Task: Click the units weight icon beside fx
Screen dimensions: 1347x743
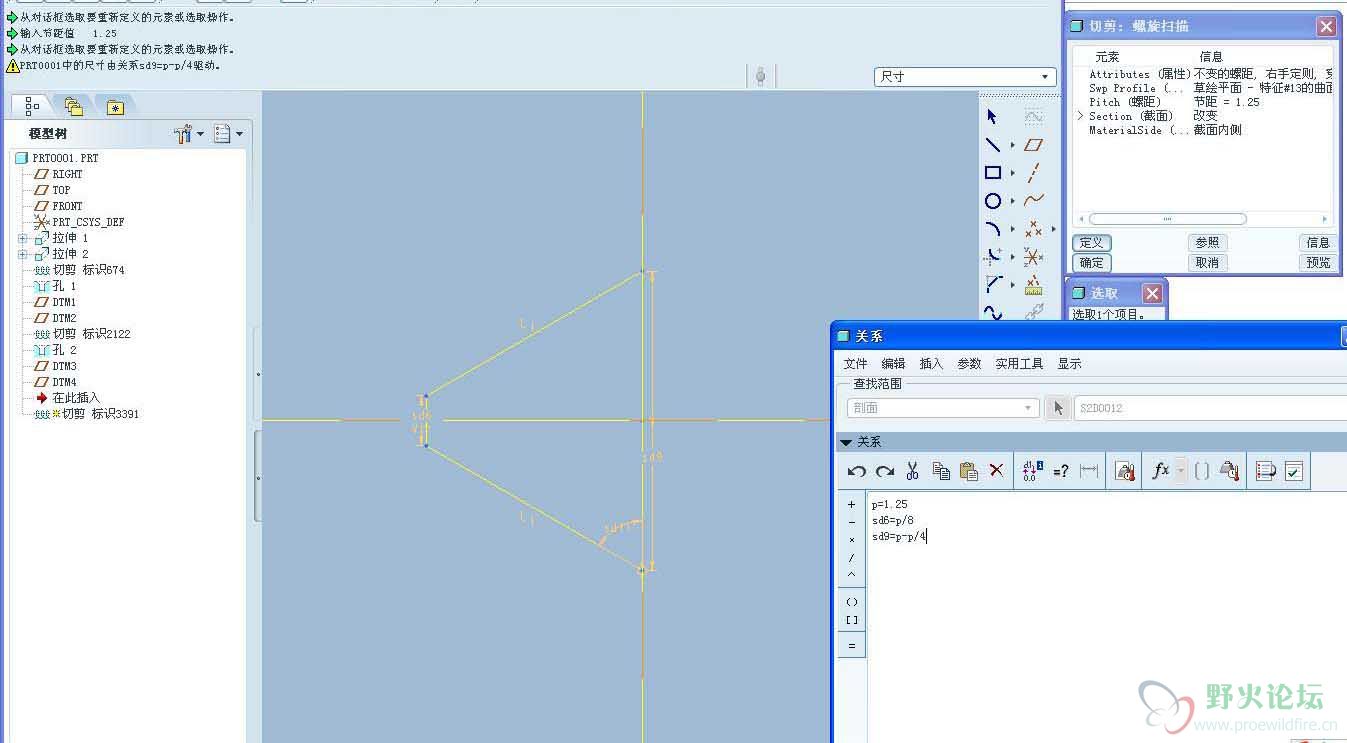Action: click(1229, 471)
